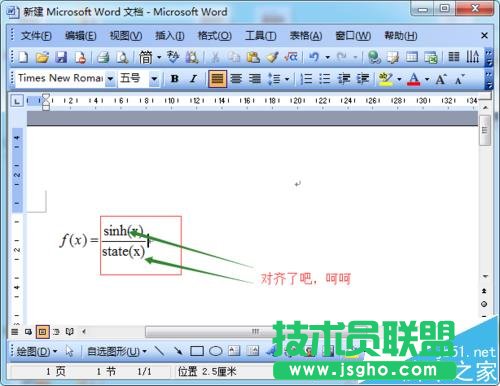This screenshot has height=386, width=500.
Task: Open highlight color dropdown arrow
Action: pyautogui.click(x=399, y=79)
